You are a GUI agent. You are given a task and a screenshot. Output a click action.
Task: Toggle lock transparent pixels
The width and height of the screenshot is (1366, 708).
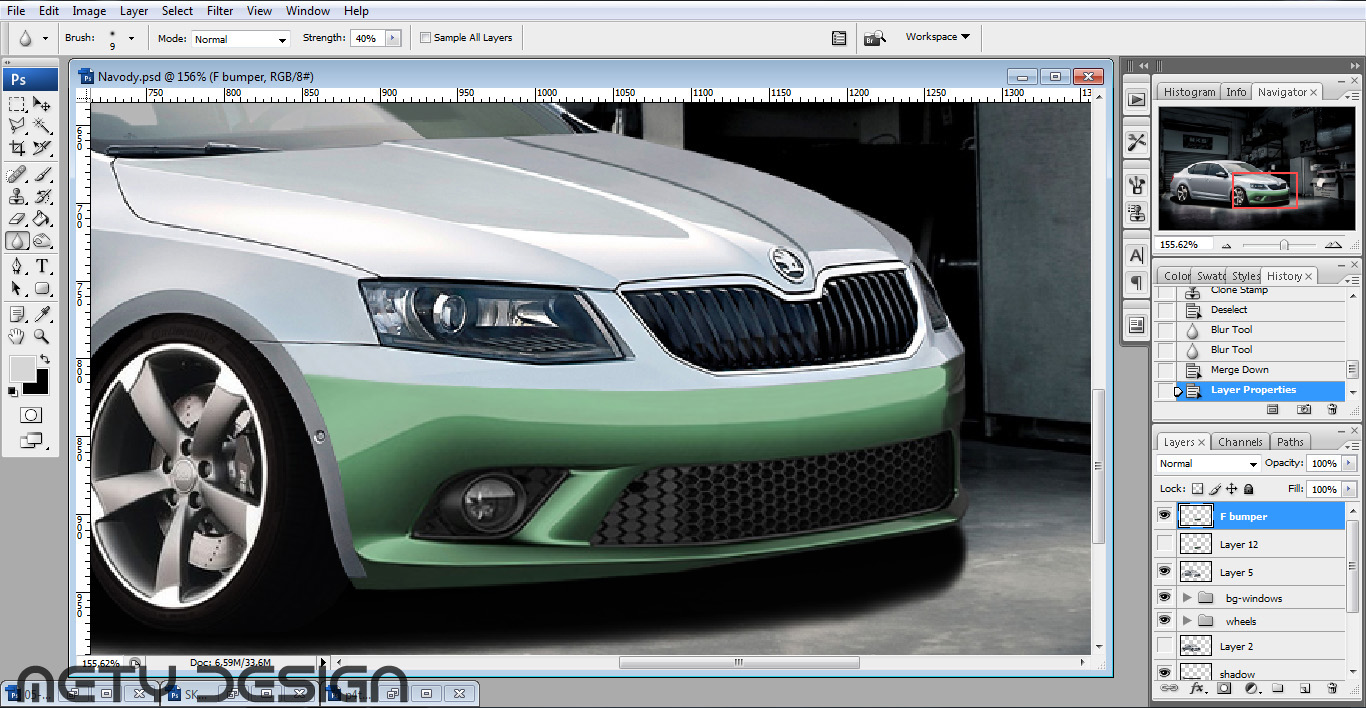pyautogui.click(x=1198, y=489)
